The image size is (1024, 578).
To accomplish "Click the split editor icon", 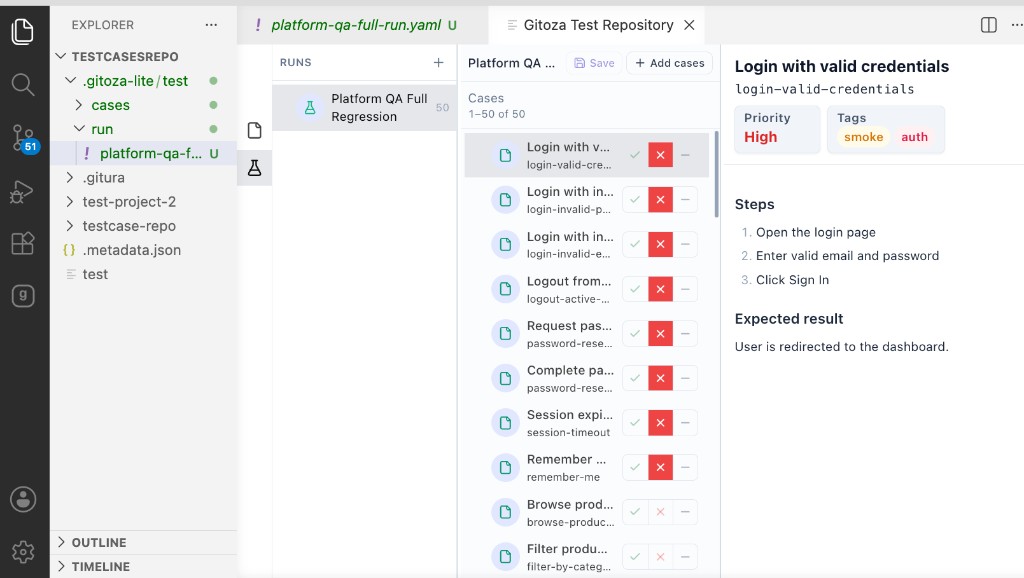I will (989, 25).
